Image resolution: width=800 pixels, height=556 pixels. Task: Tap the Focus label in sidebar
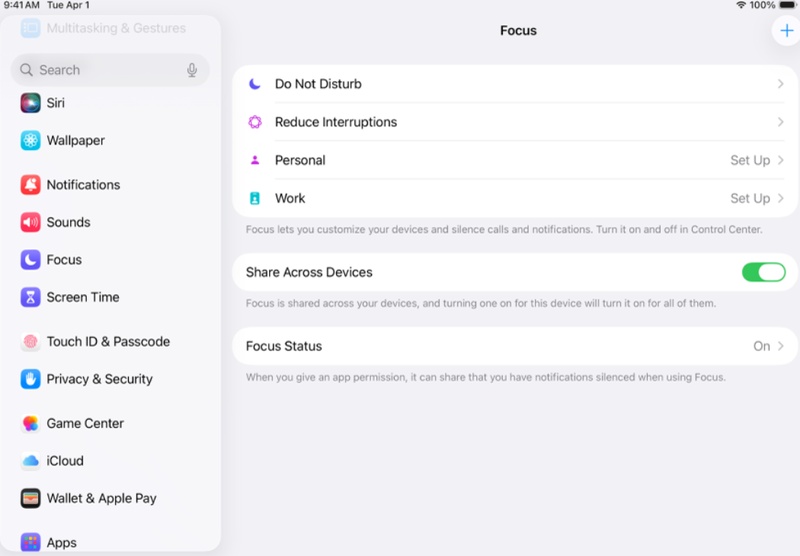[64, 260]
